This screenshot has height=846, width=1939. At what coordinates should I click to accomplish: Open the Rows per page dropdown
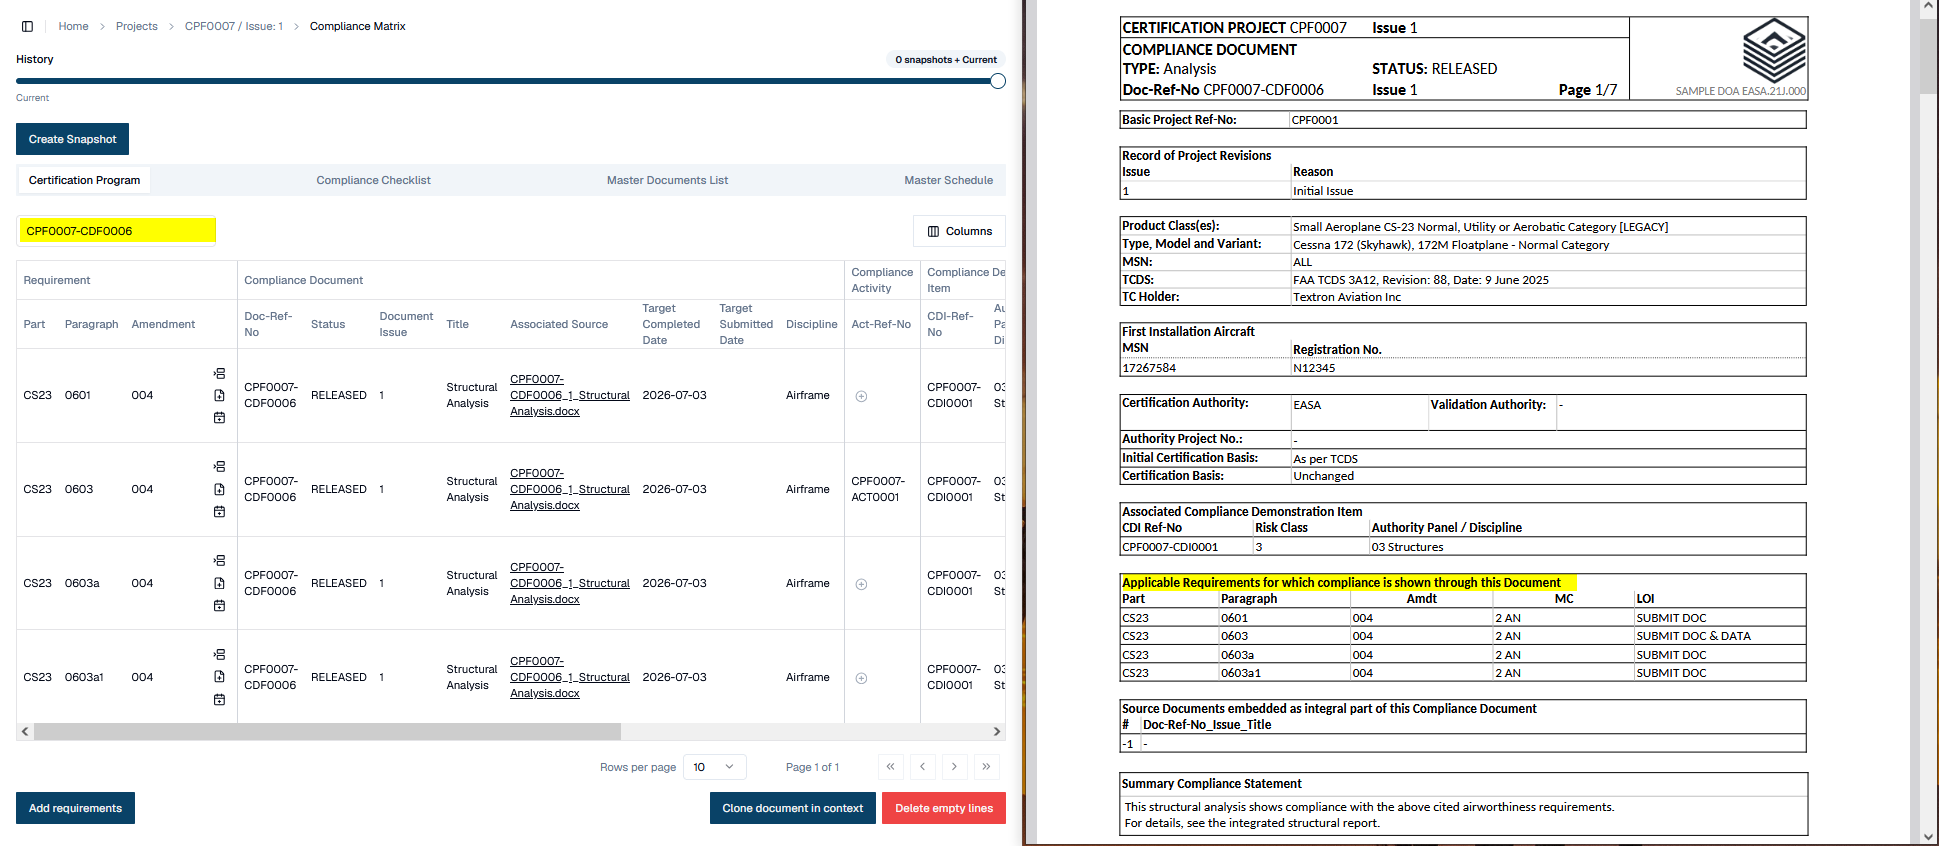[x=714, y=767]
